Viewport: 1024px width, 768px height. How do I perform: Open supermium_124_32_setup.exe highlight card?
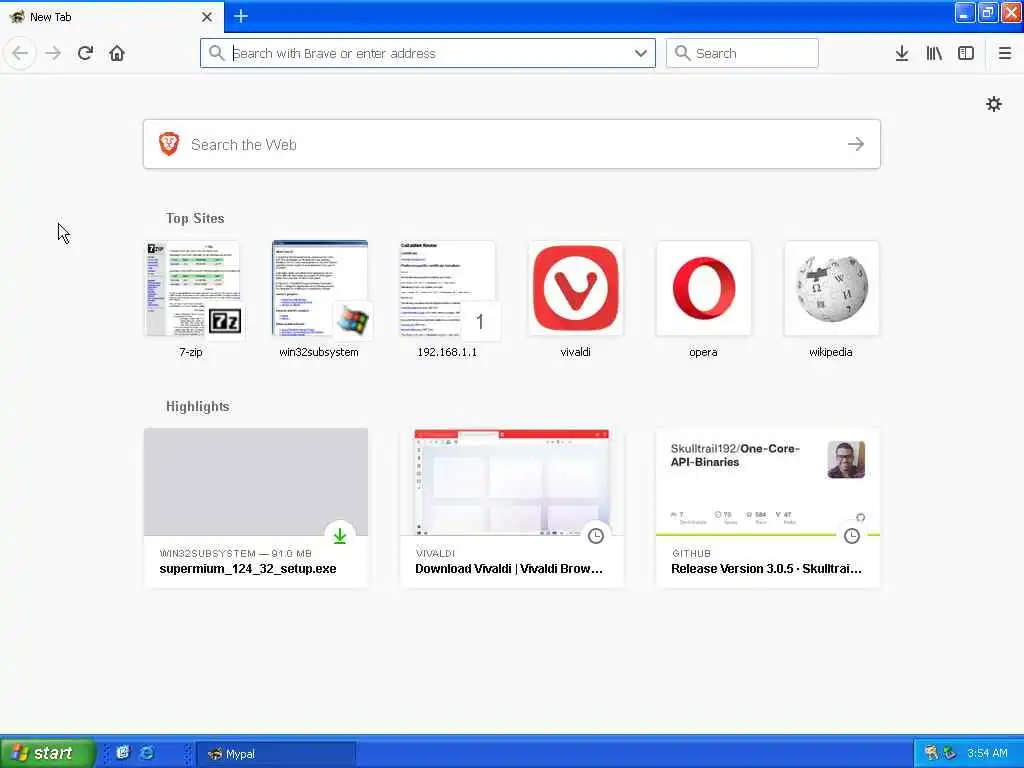click(256, 508)
